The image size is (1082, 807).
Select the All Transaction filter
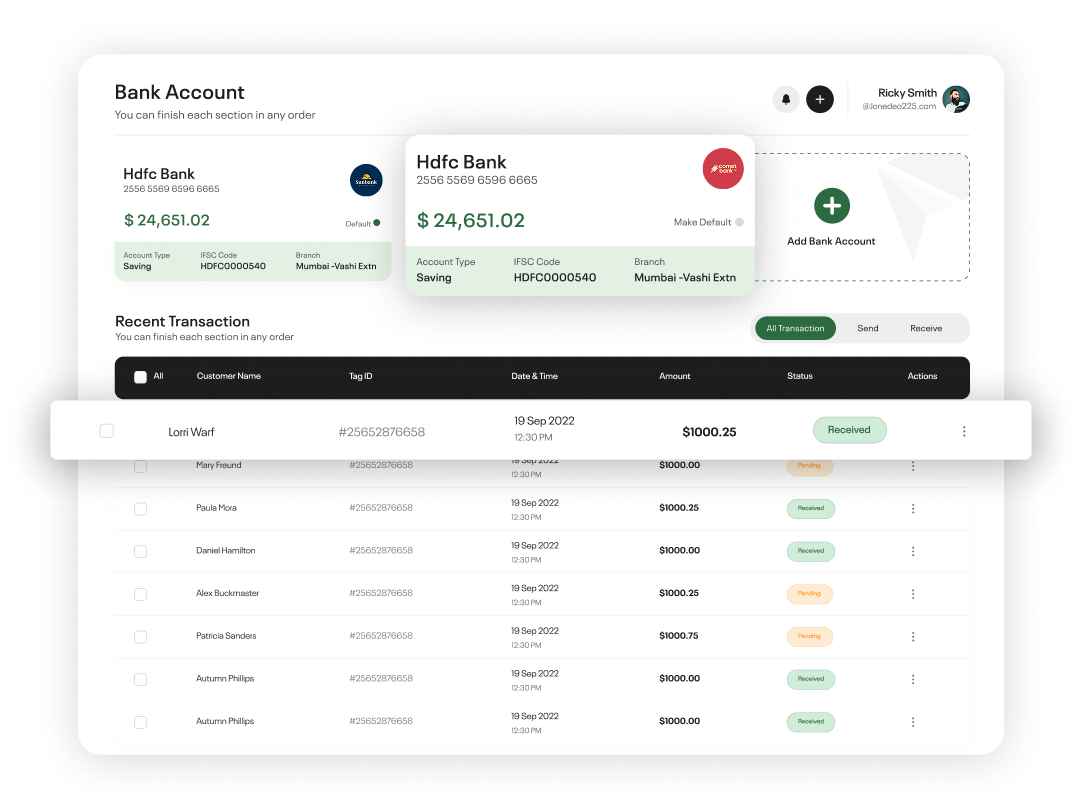(x=795, y=328)
